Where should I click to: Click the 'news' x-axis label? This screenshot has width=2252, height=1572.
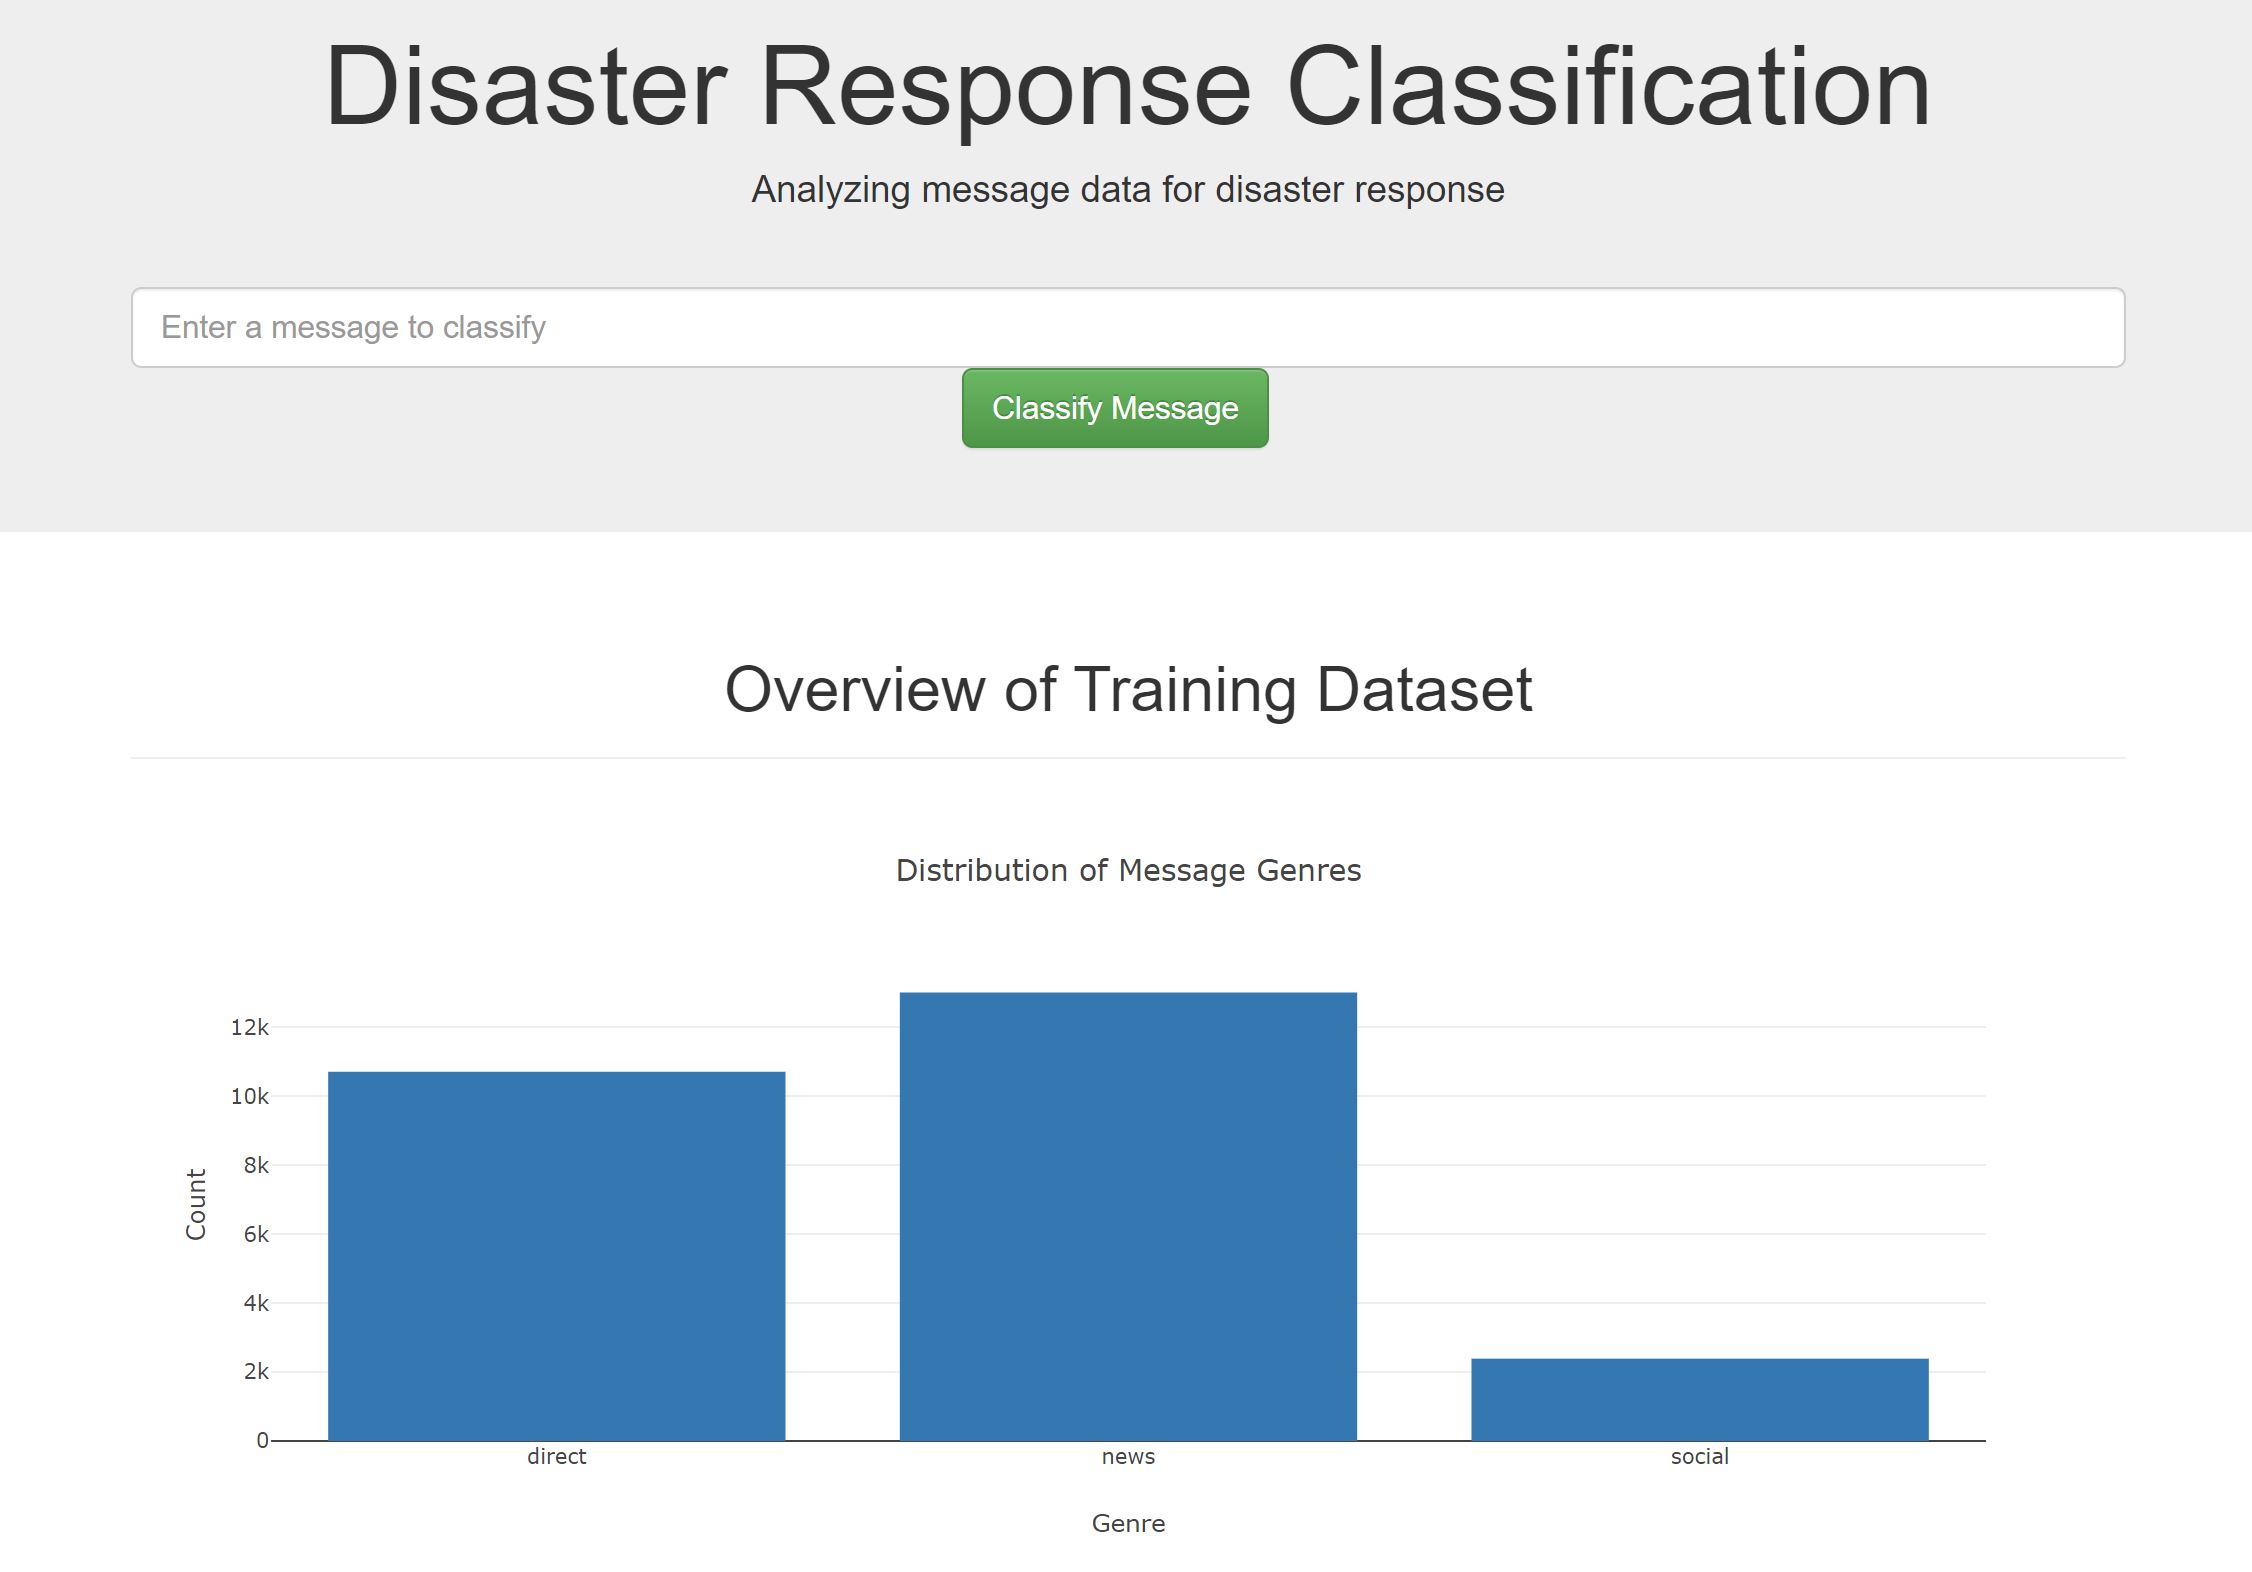click(x=1127, y=1456)
